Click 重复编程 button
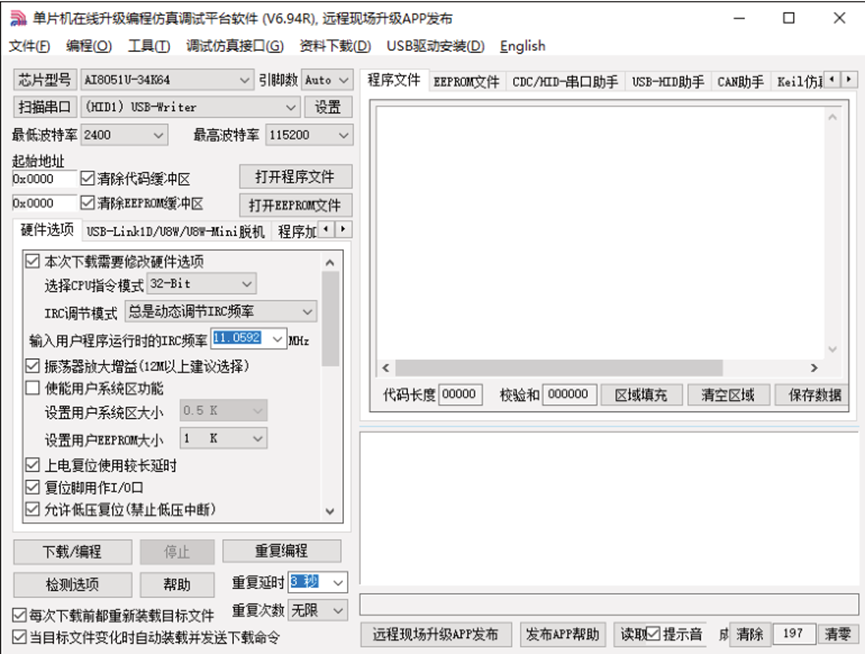 (x=281, y=550)
